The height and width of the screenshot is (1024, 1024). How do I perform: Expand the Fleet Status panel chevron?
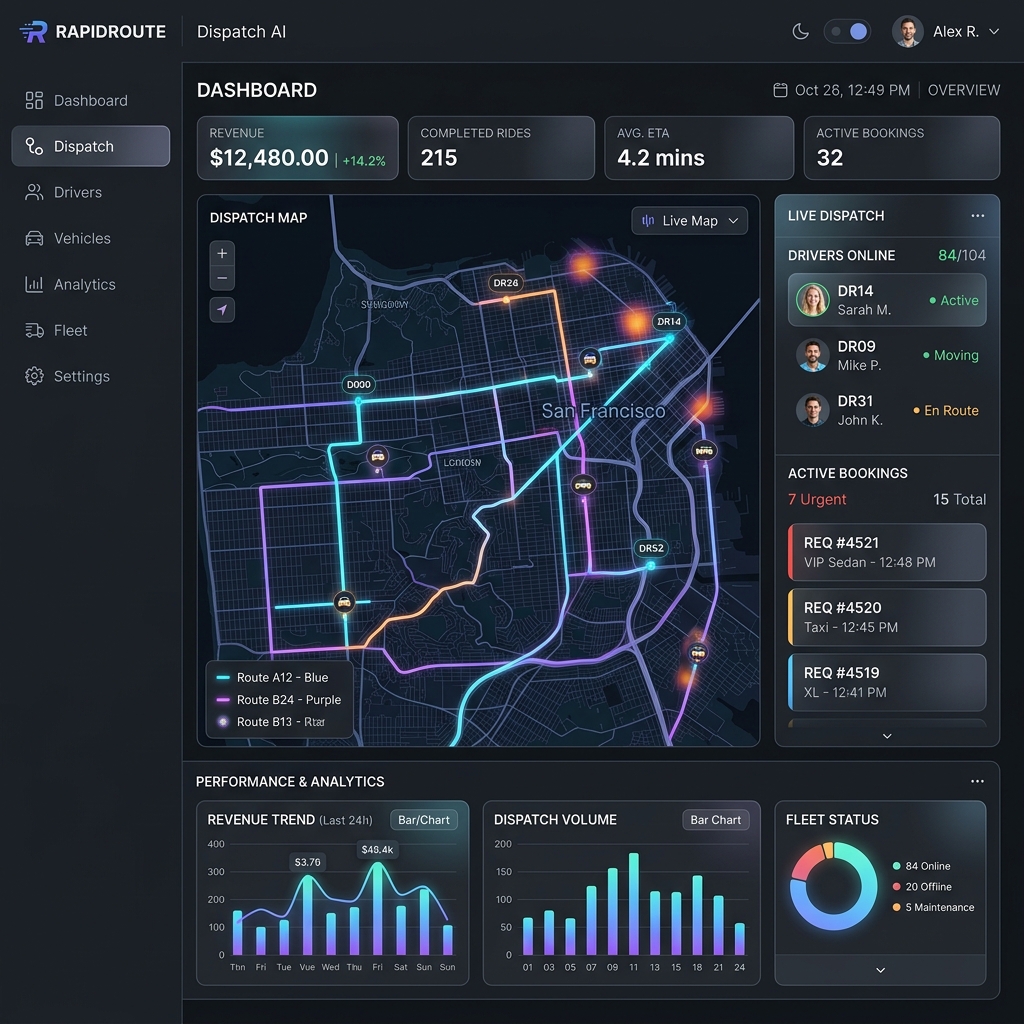coord(880,970)
